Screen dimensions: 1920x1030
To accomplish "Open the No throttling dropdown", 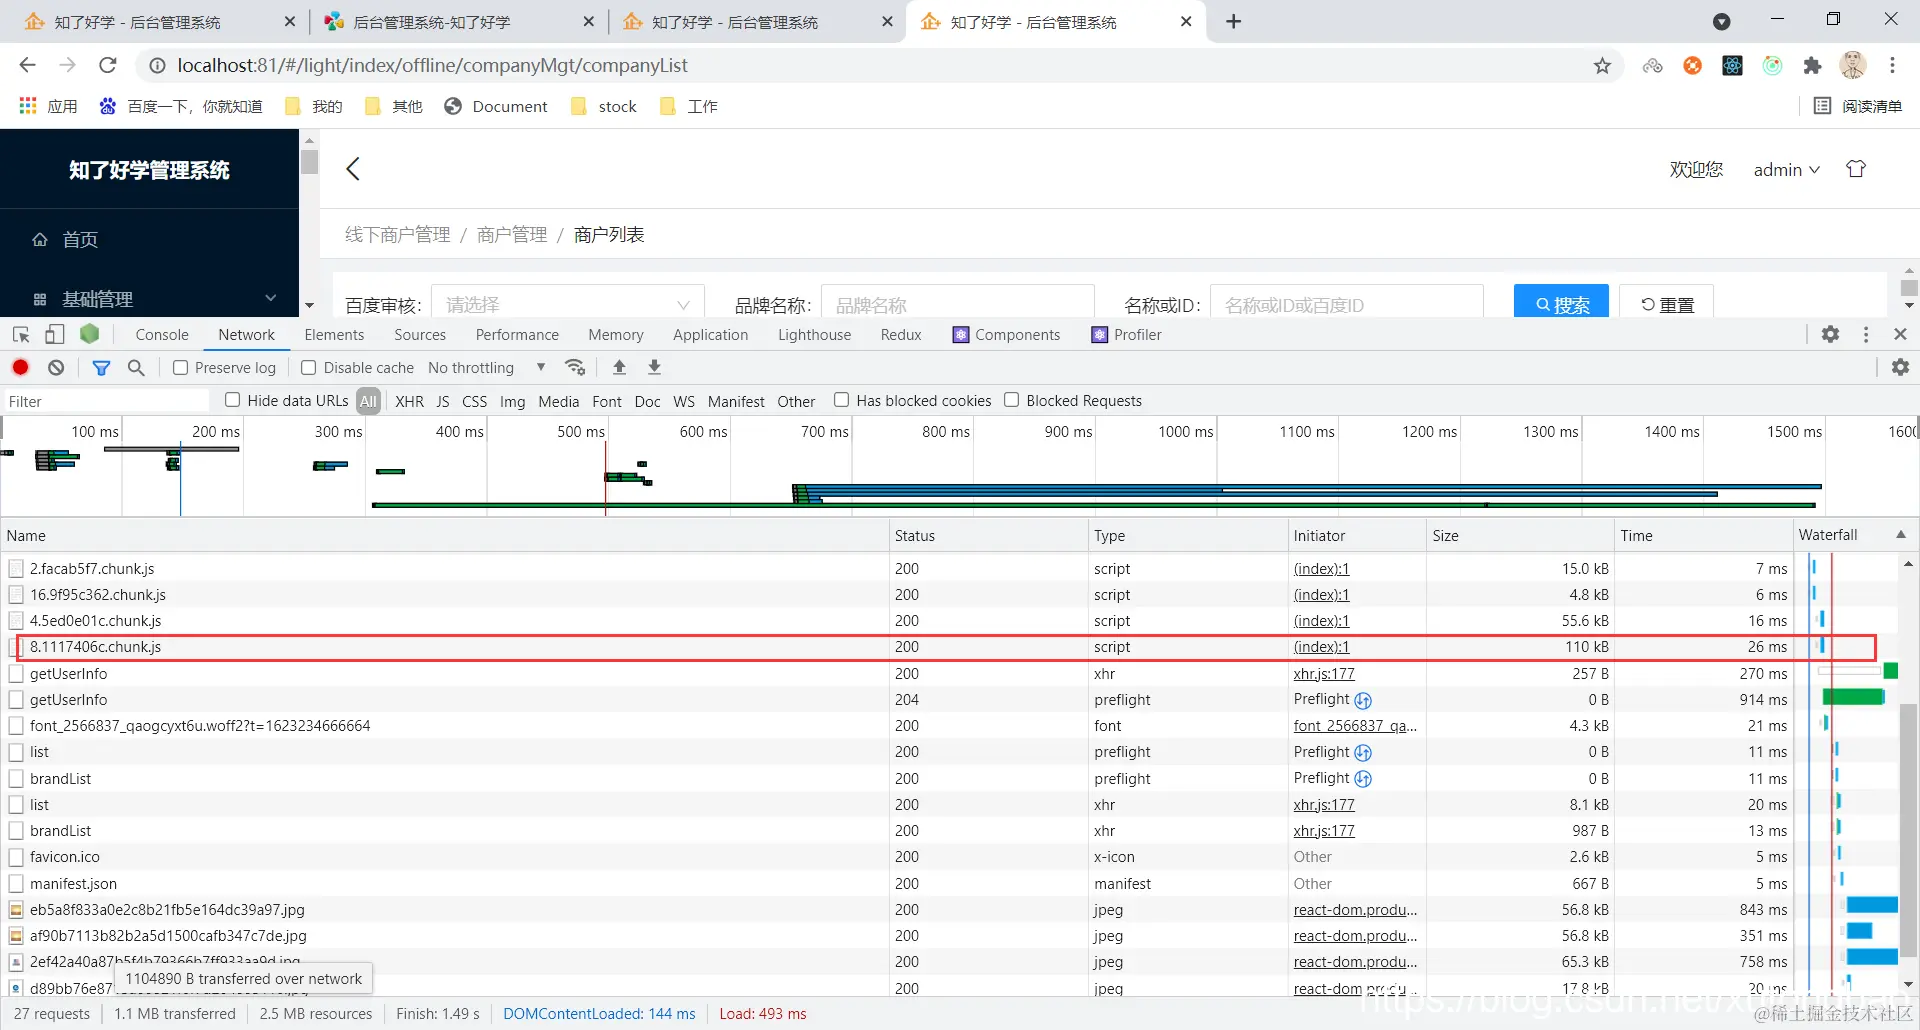I will tap(487, 367).
